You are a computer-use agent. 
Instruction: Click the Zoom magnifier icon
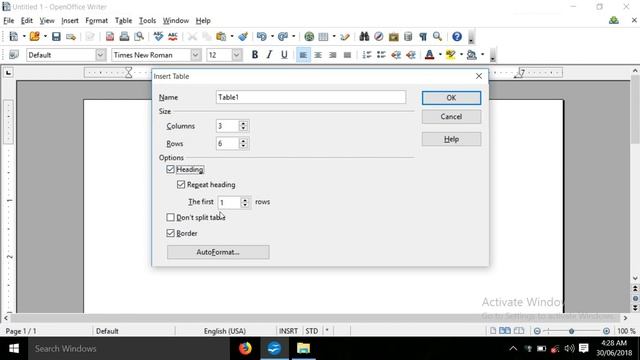click(x=438, y=37)
